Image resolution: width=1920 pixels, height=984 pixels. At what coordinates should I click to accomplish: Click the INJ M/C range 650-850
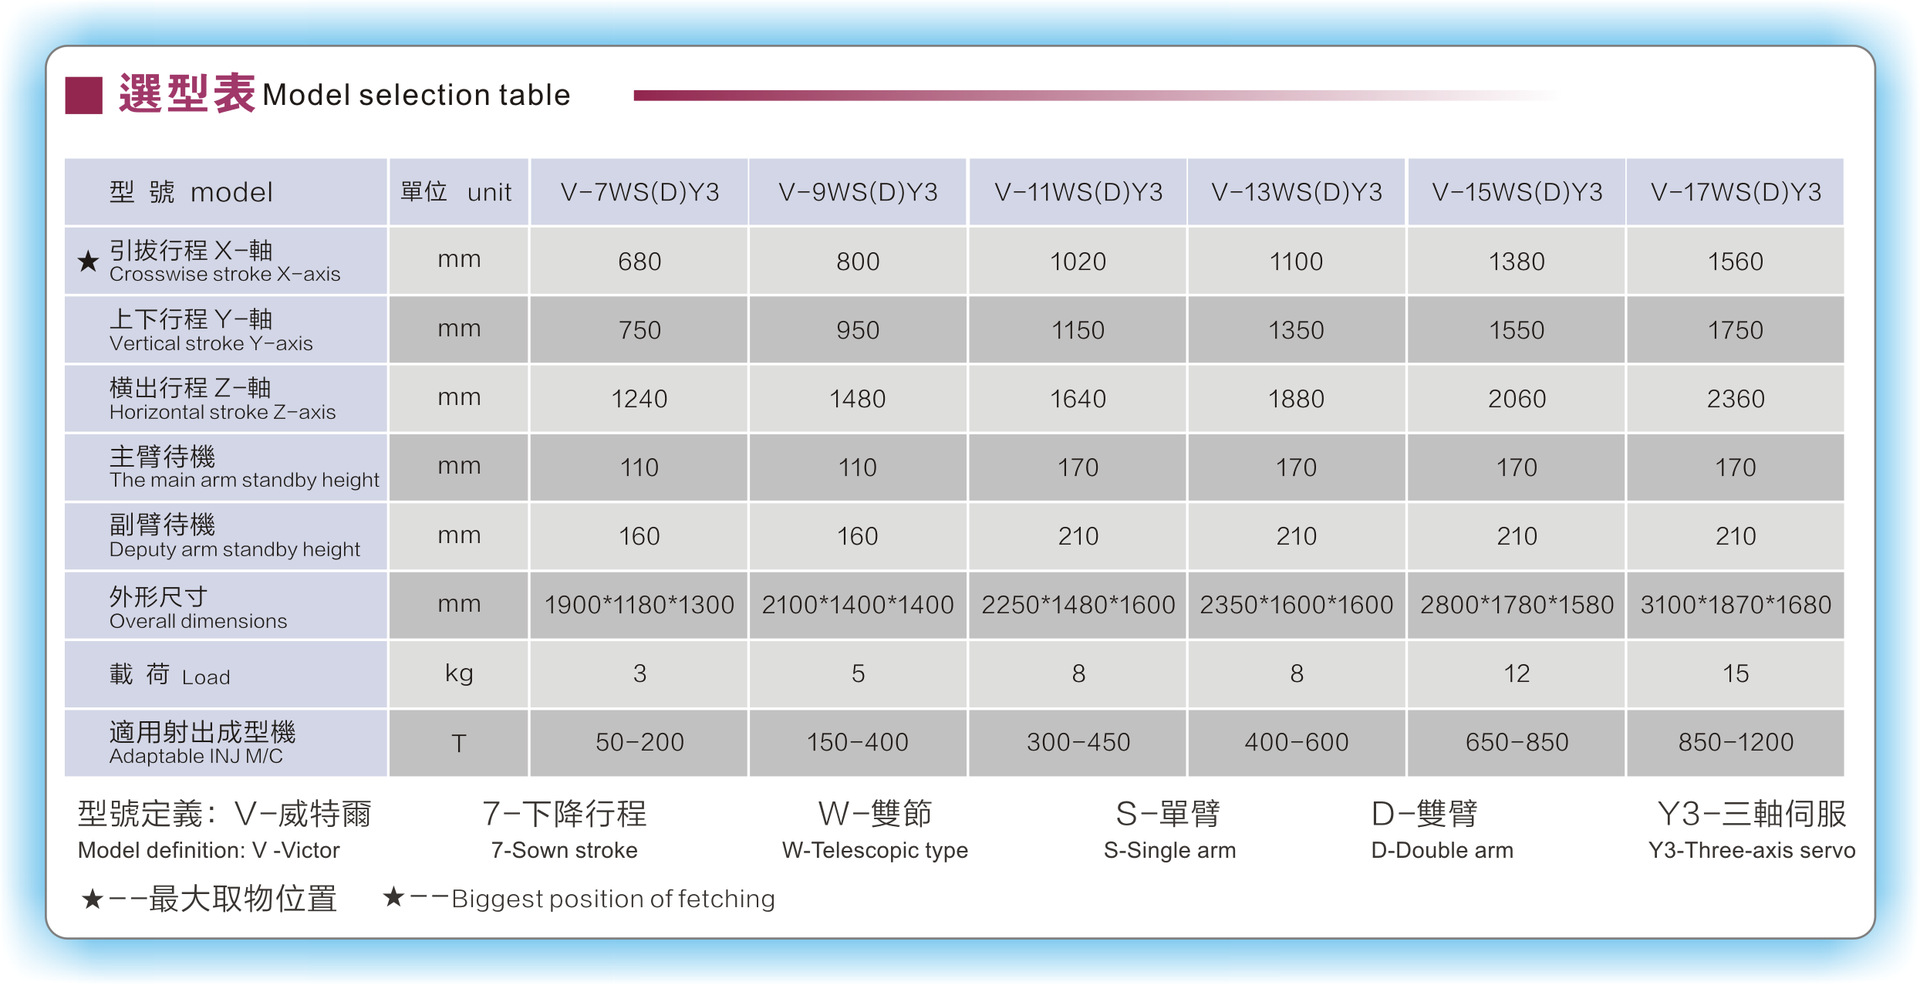(x=1517, y=743)
